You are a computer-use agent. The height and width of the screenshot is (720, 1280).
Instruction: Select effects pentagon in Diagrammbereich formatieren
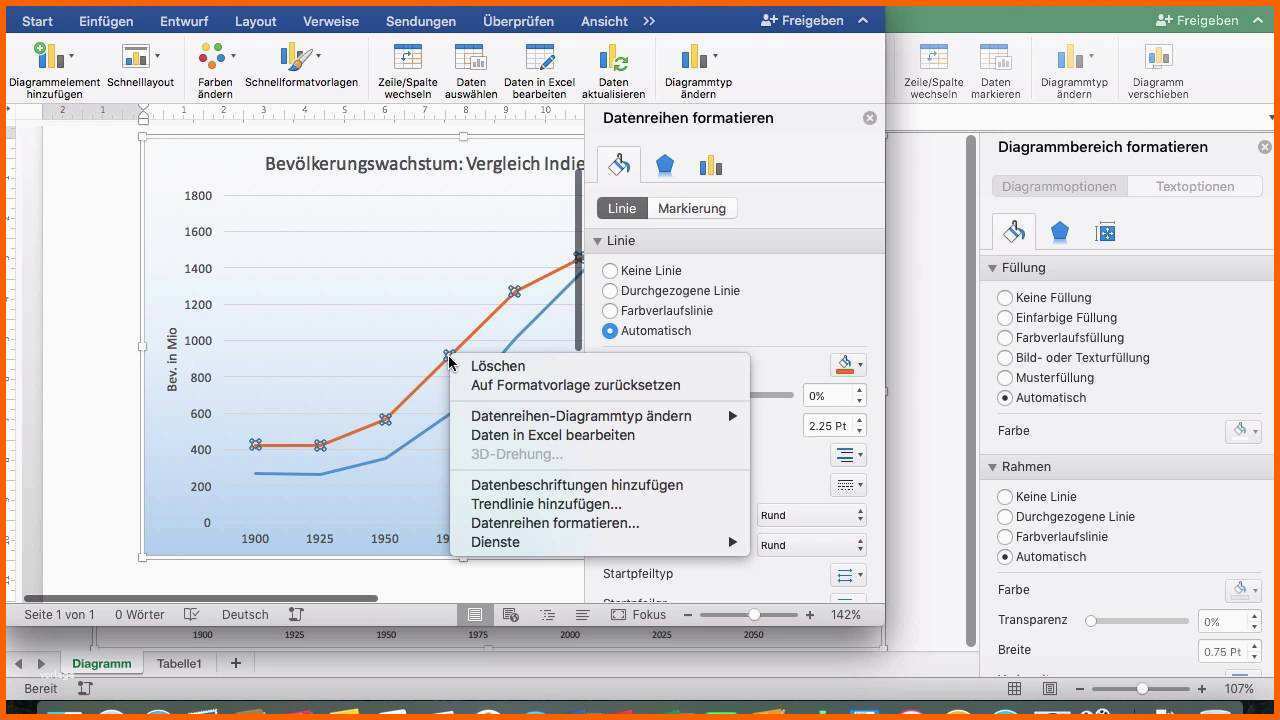pyautogui.click(x=1060, y=233)
